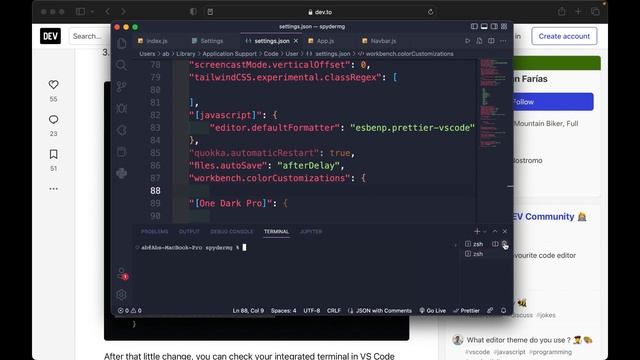Image resolution: width=640 pixels, height=360 pixels.
Task: Open the Source Control view
Action: 122,87
